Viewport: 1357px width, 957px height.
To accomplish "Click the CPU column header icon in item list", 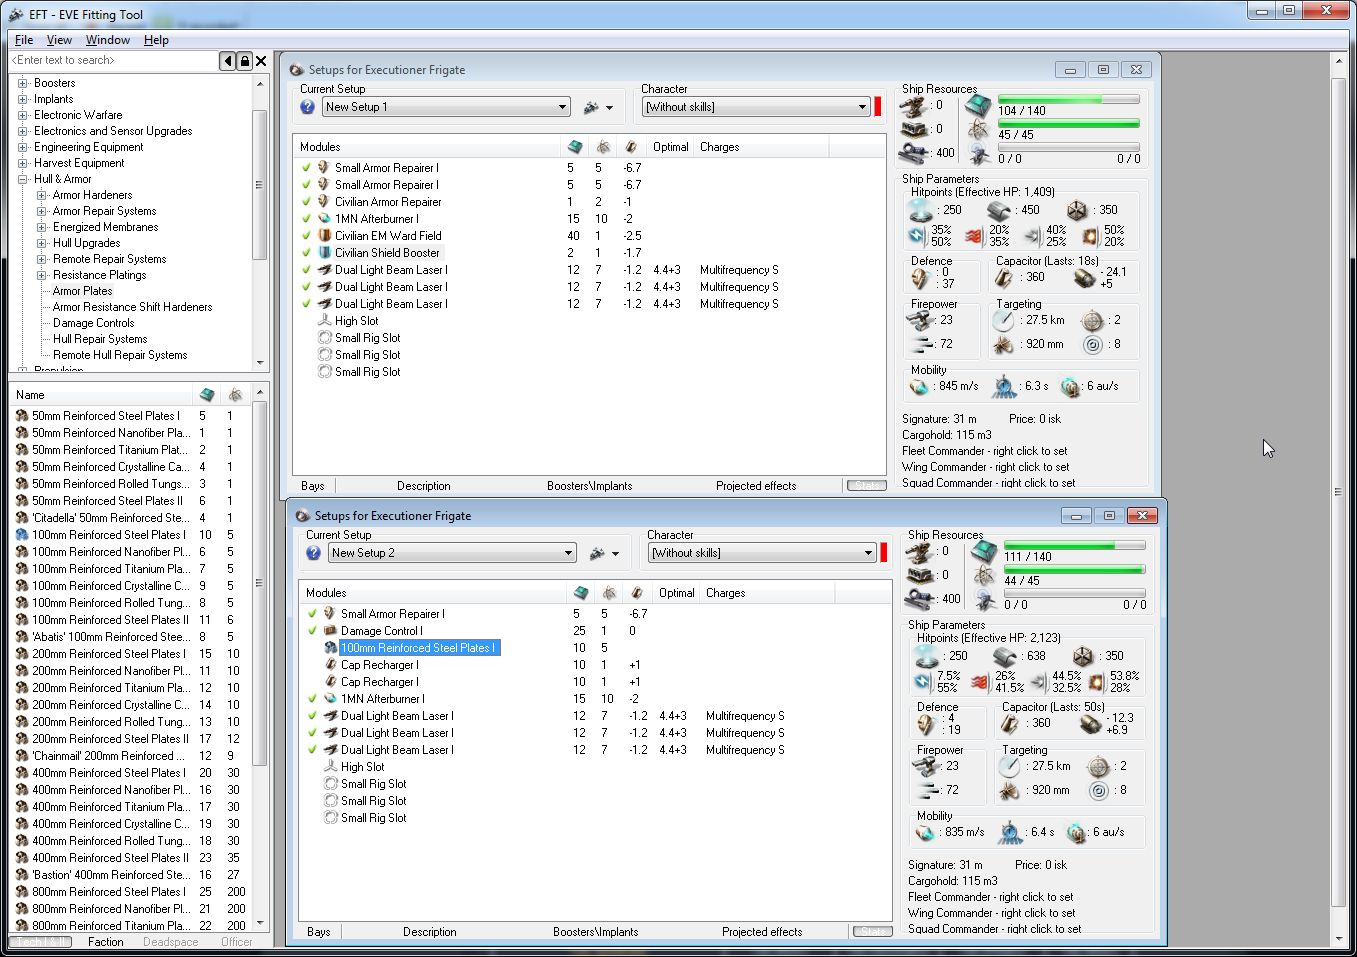I will (207, 395).
